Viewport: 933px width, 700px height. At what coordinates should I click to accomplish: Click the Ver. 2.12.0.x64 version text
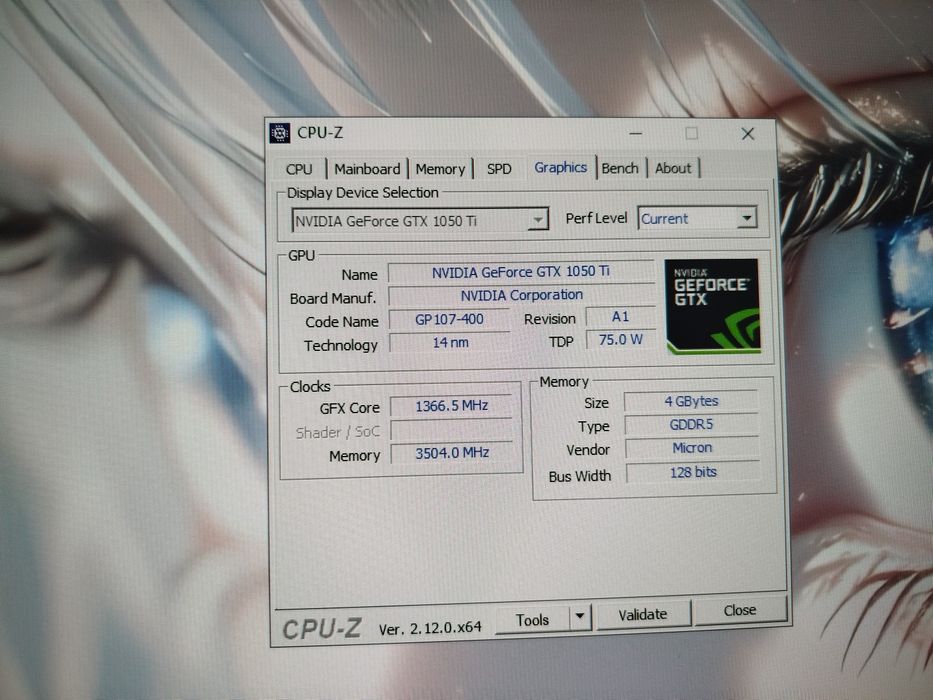coord(430,629)
